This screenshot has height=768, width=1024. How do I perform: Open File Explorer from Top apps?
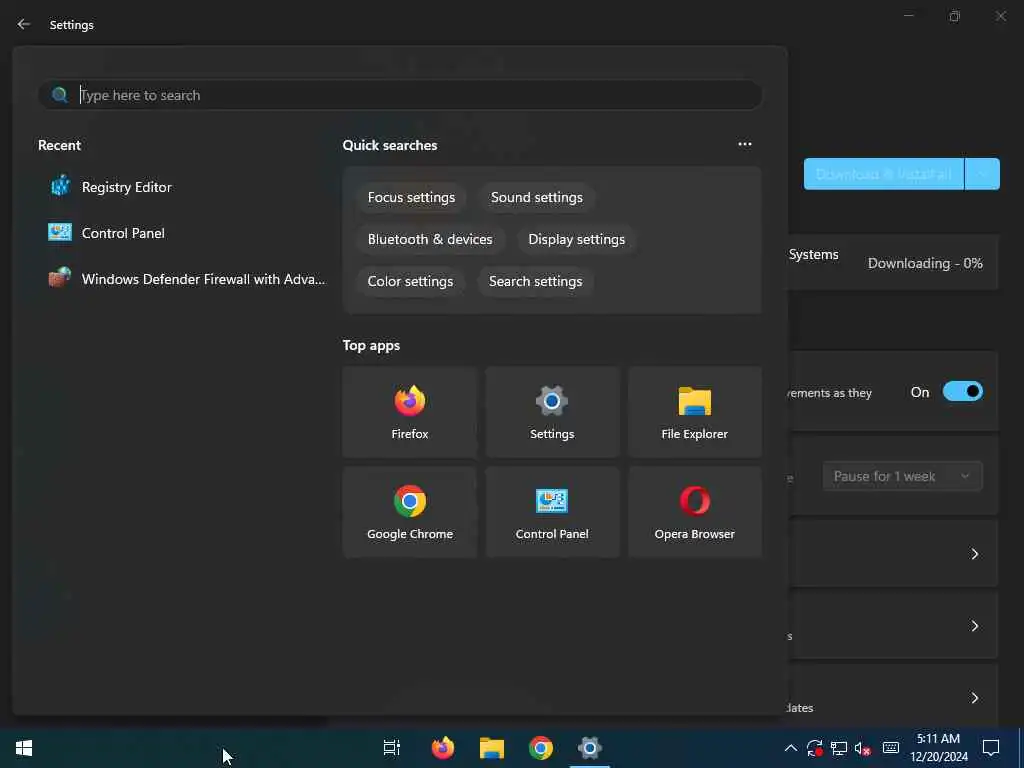tap(694, 412)
